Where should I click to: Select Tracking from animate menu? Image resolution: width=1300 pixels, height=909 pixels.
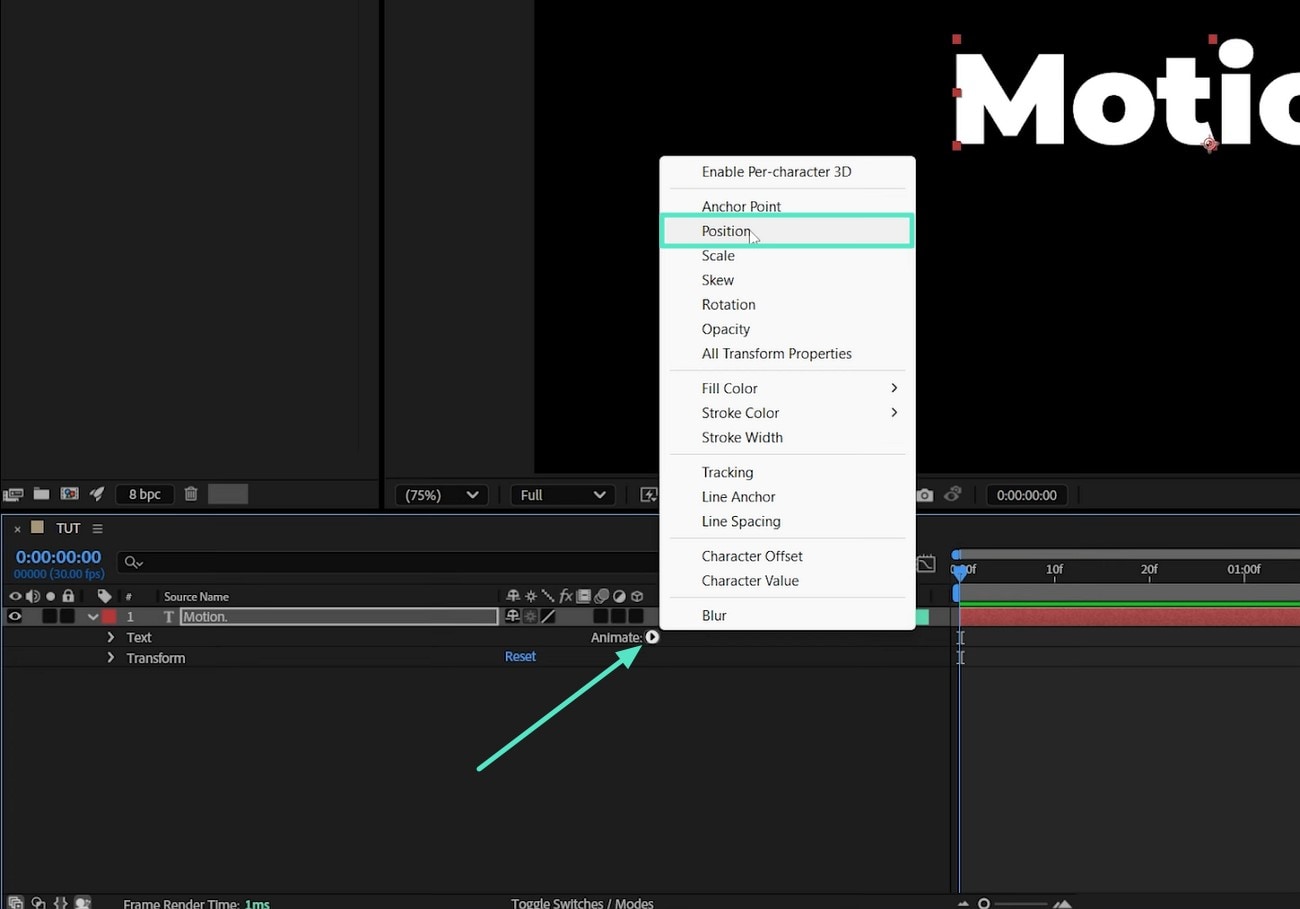787,473
